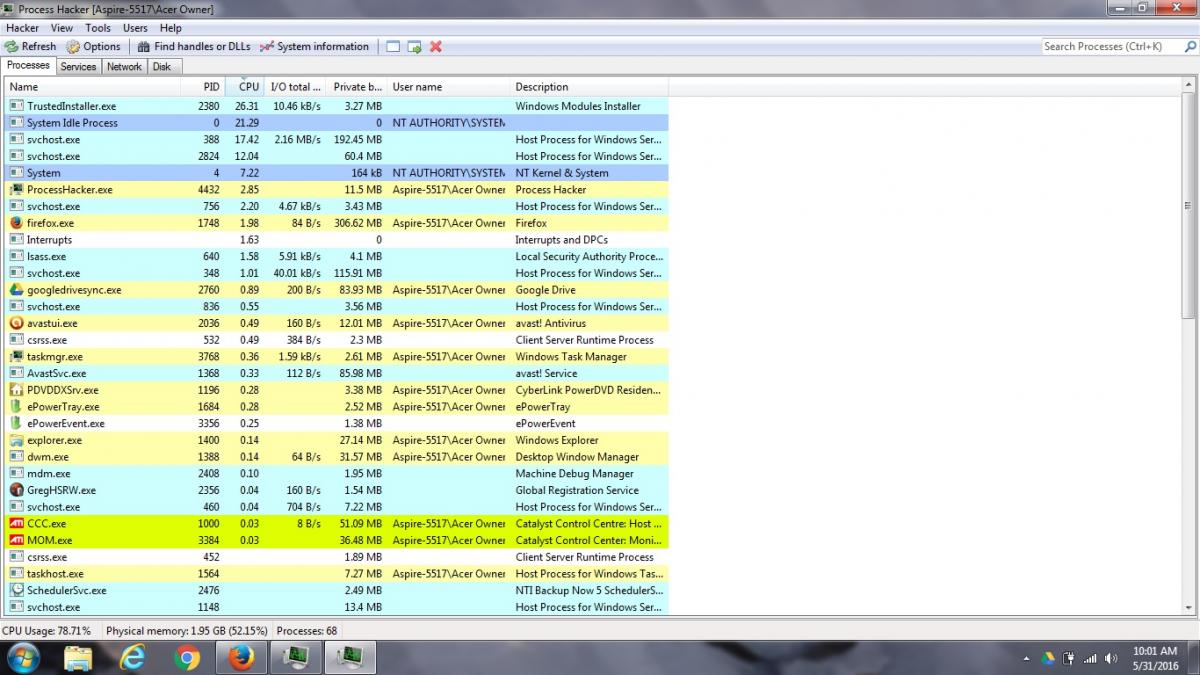Screen dimensions: 1200x675
Task: Click the "Physical memory: 1.95 GB" status entry
Action: click(187, 631)
